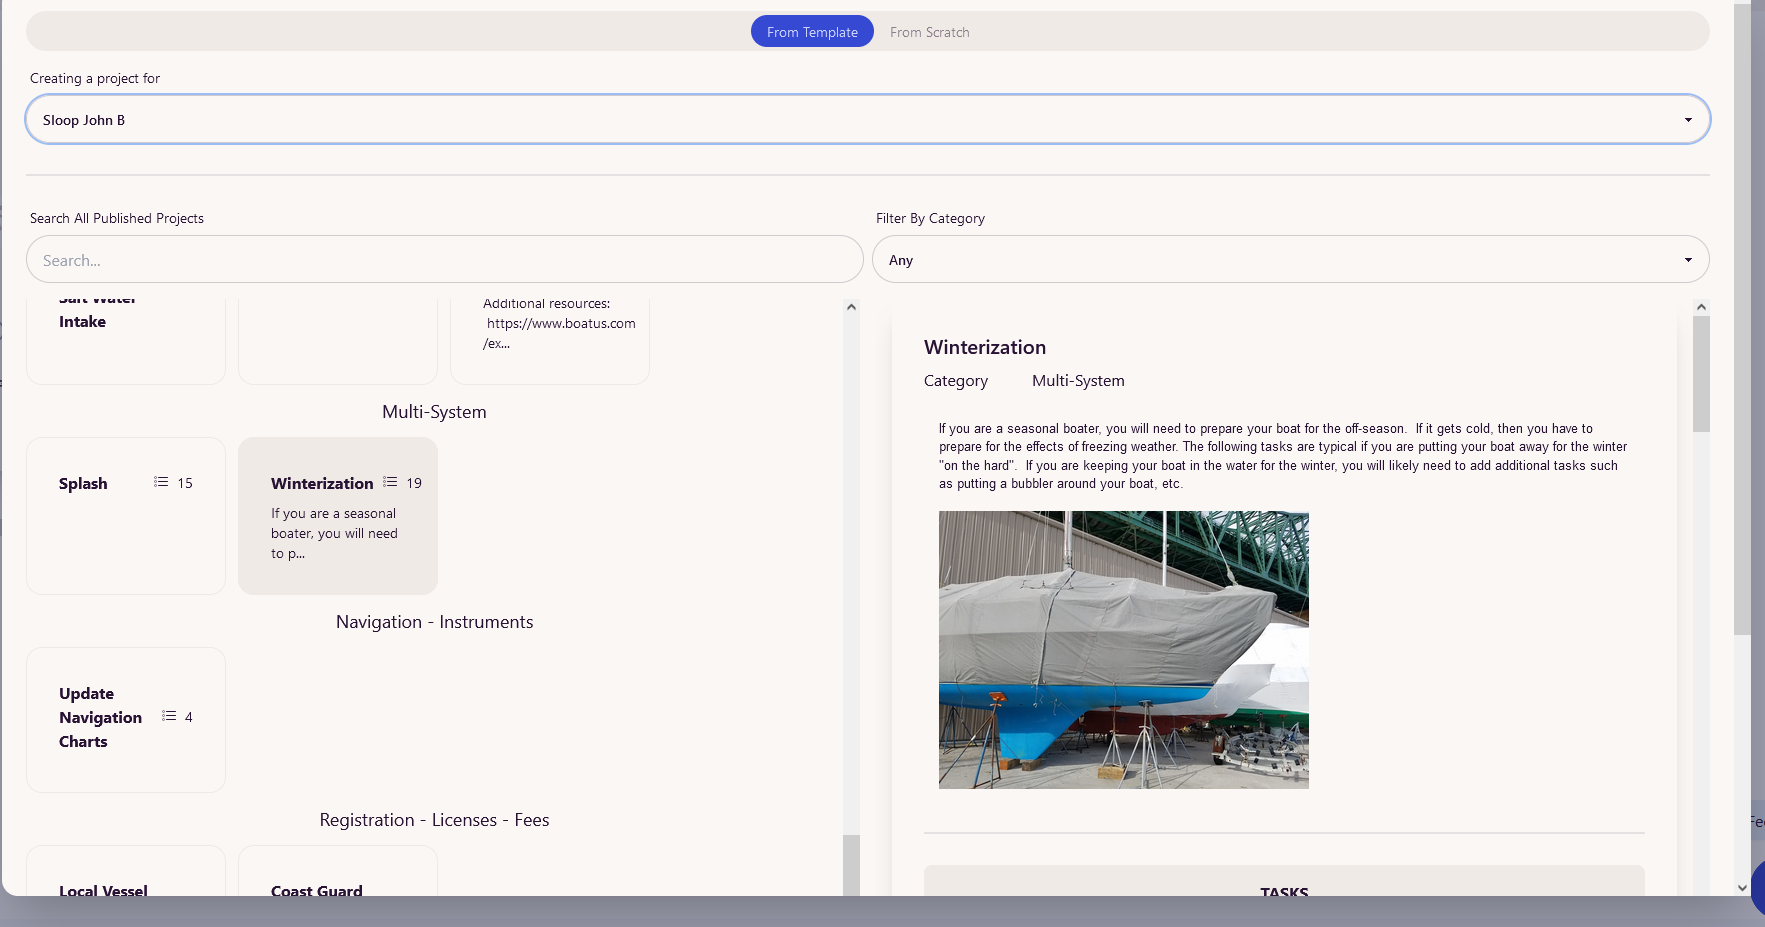Select the Winterization template card
Viewport: 1765px width, 927px height.
[x=338, y=516]
